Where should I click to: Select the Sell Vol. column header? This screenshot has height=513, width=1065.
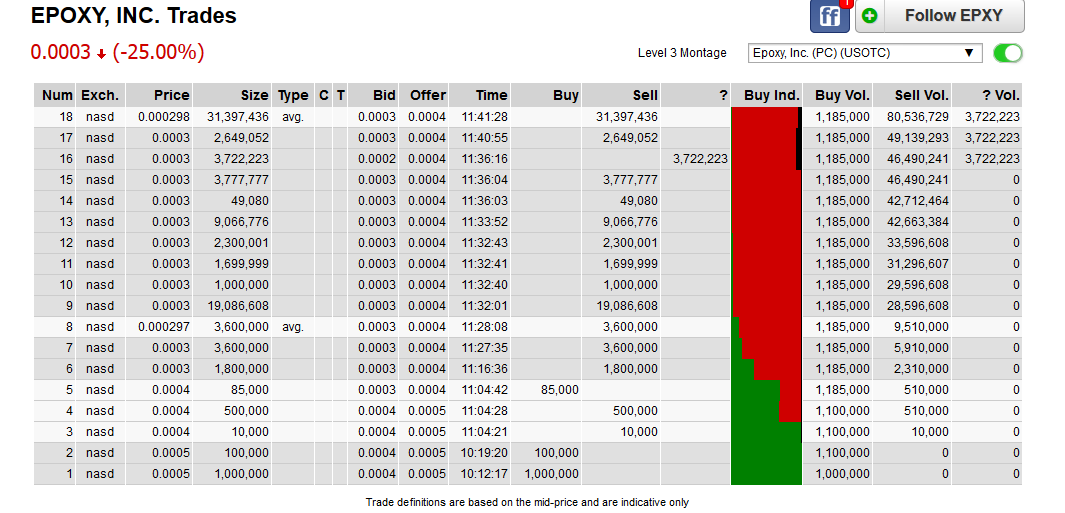click(921, 95)
